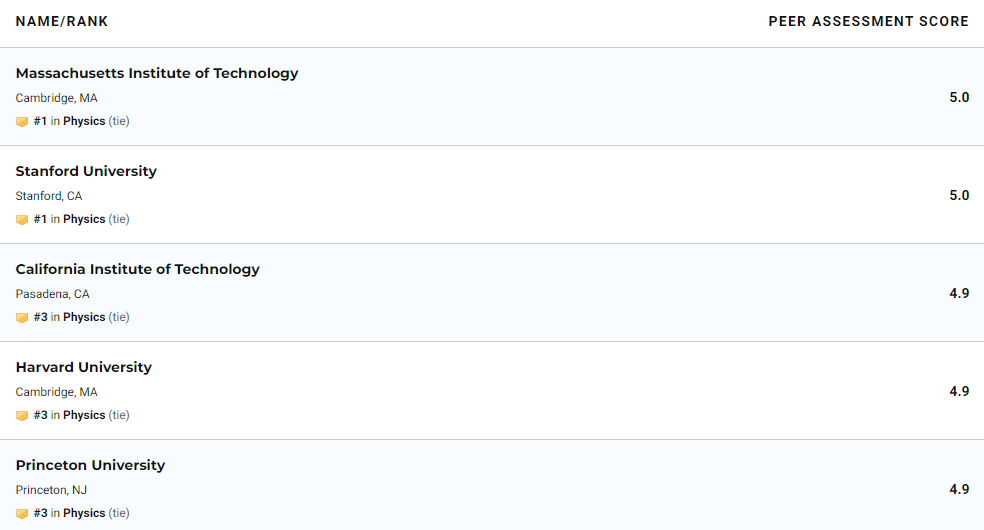Click the Physics link under Princeton, NJ

point(84,513)
